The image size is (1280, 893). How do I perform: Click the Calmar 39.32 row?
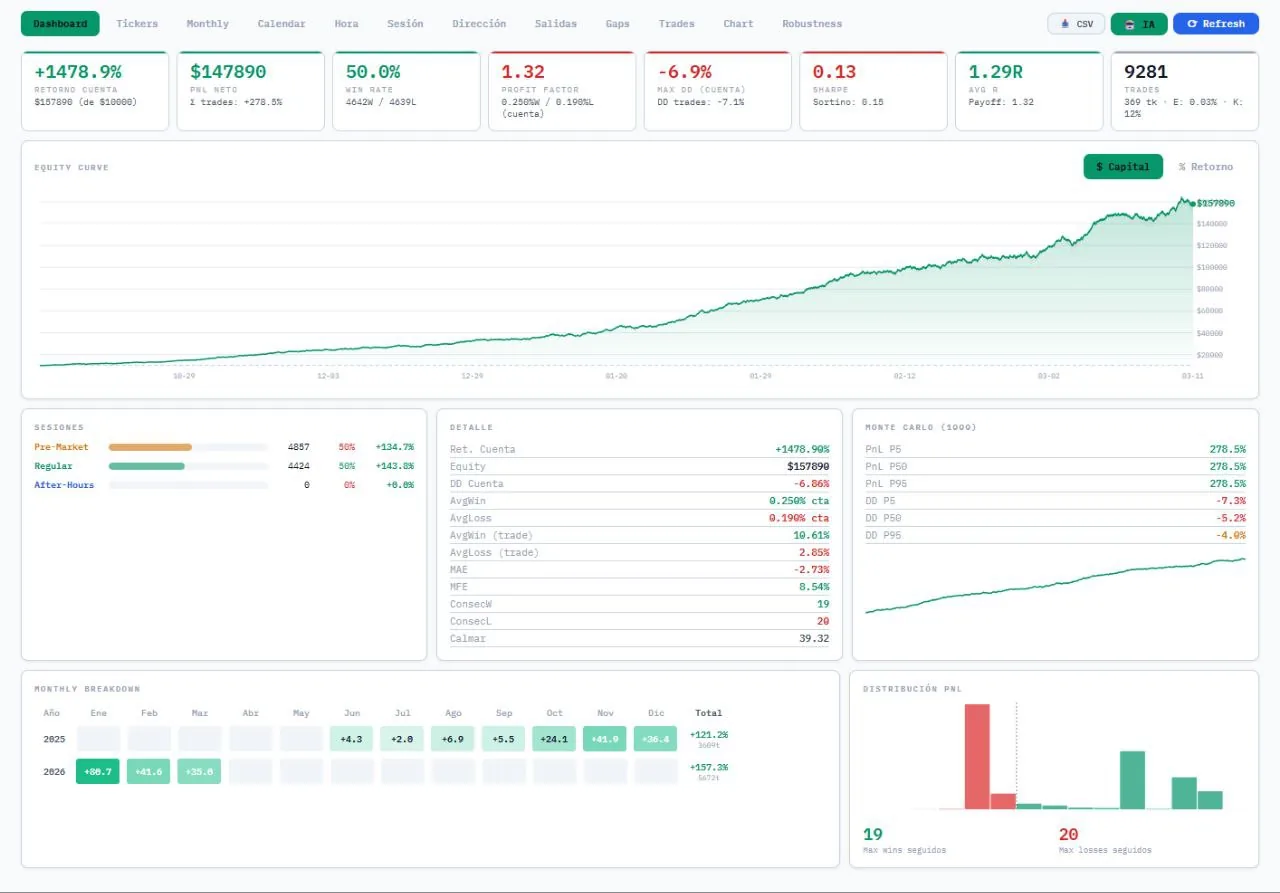pyautogui.click(x=639, y=638)
